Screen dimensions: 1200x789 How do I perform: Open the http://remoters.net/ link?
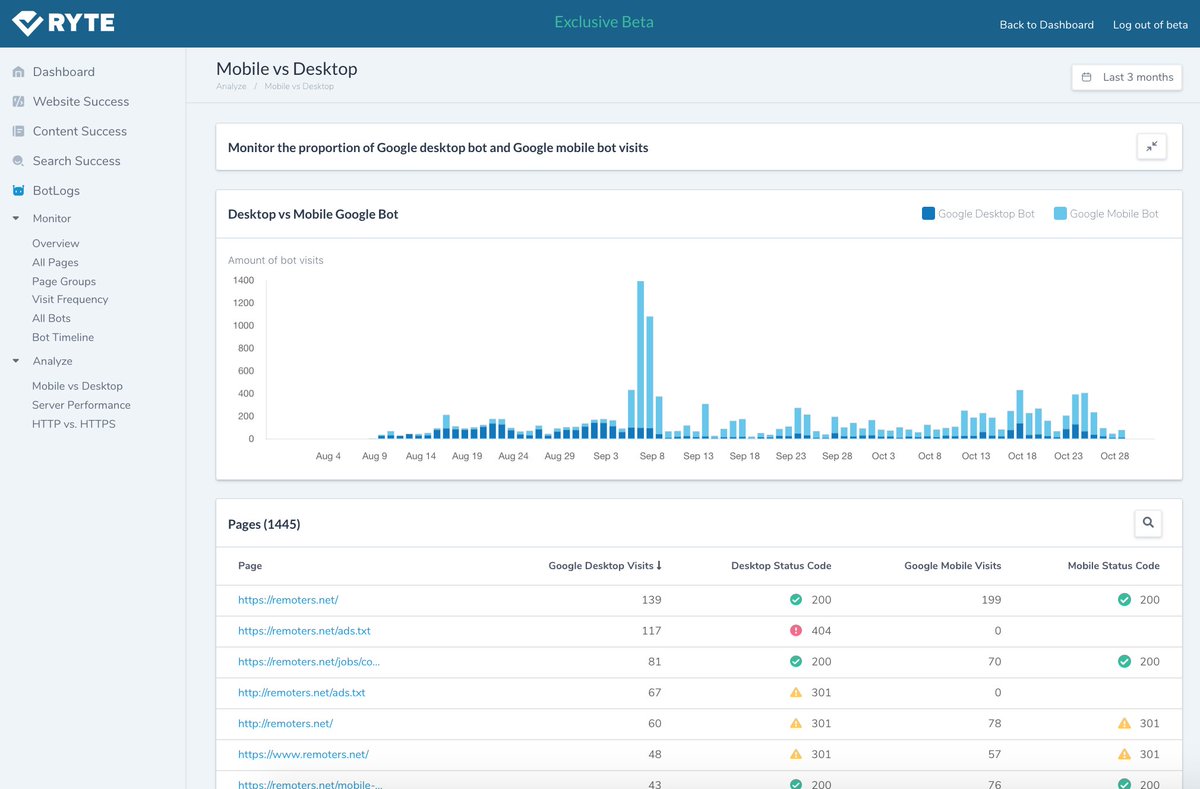click(x=285, y=723)
